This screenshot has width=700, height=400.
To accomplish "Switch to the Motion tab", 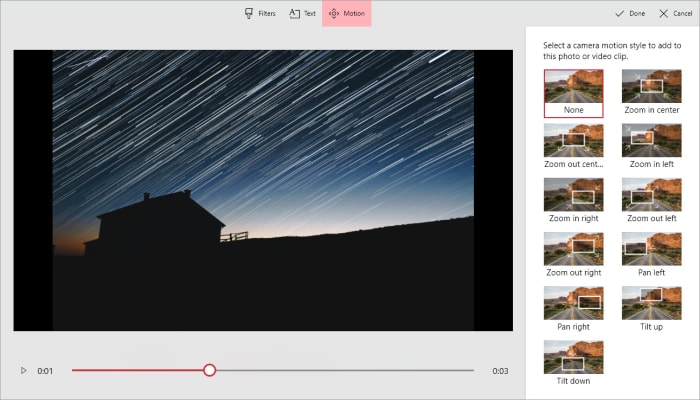I will [x=347, y=13].
